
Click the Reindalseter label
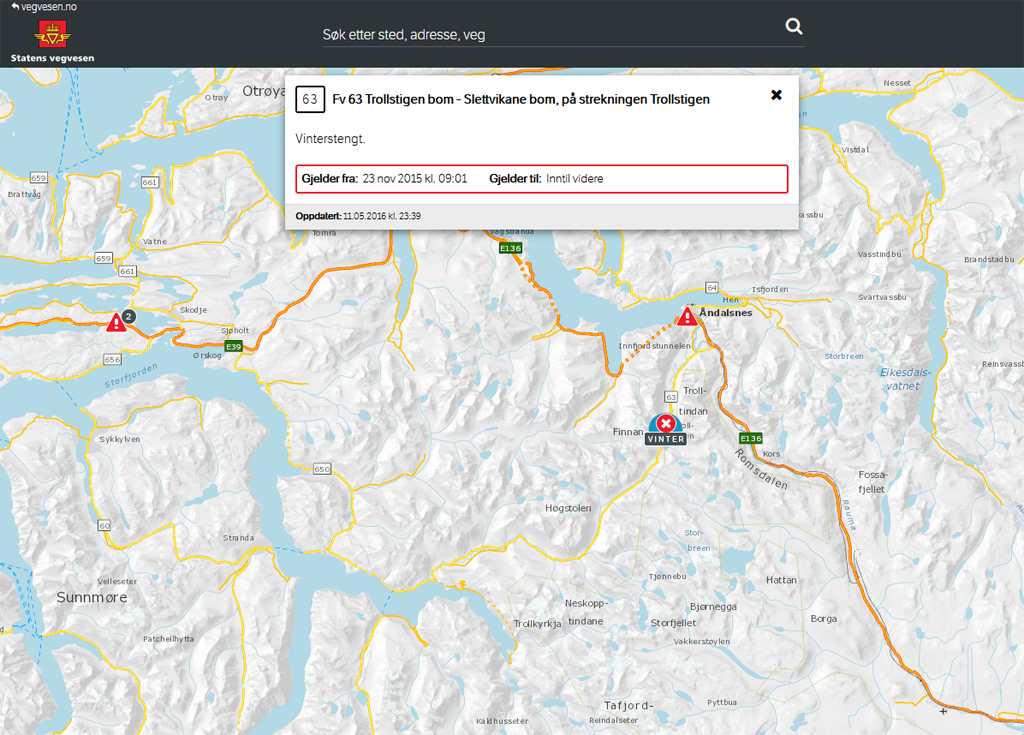[x=613, y=720]
